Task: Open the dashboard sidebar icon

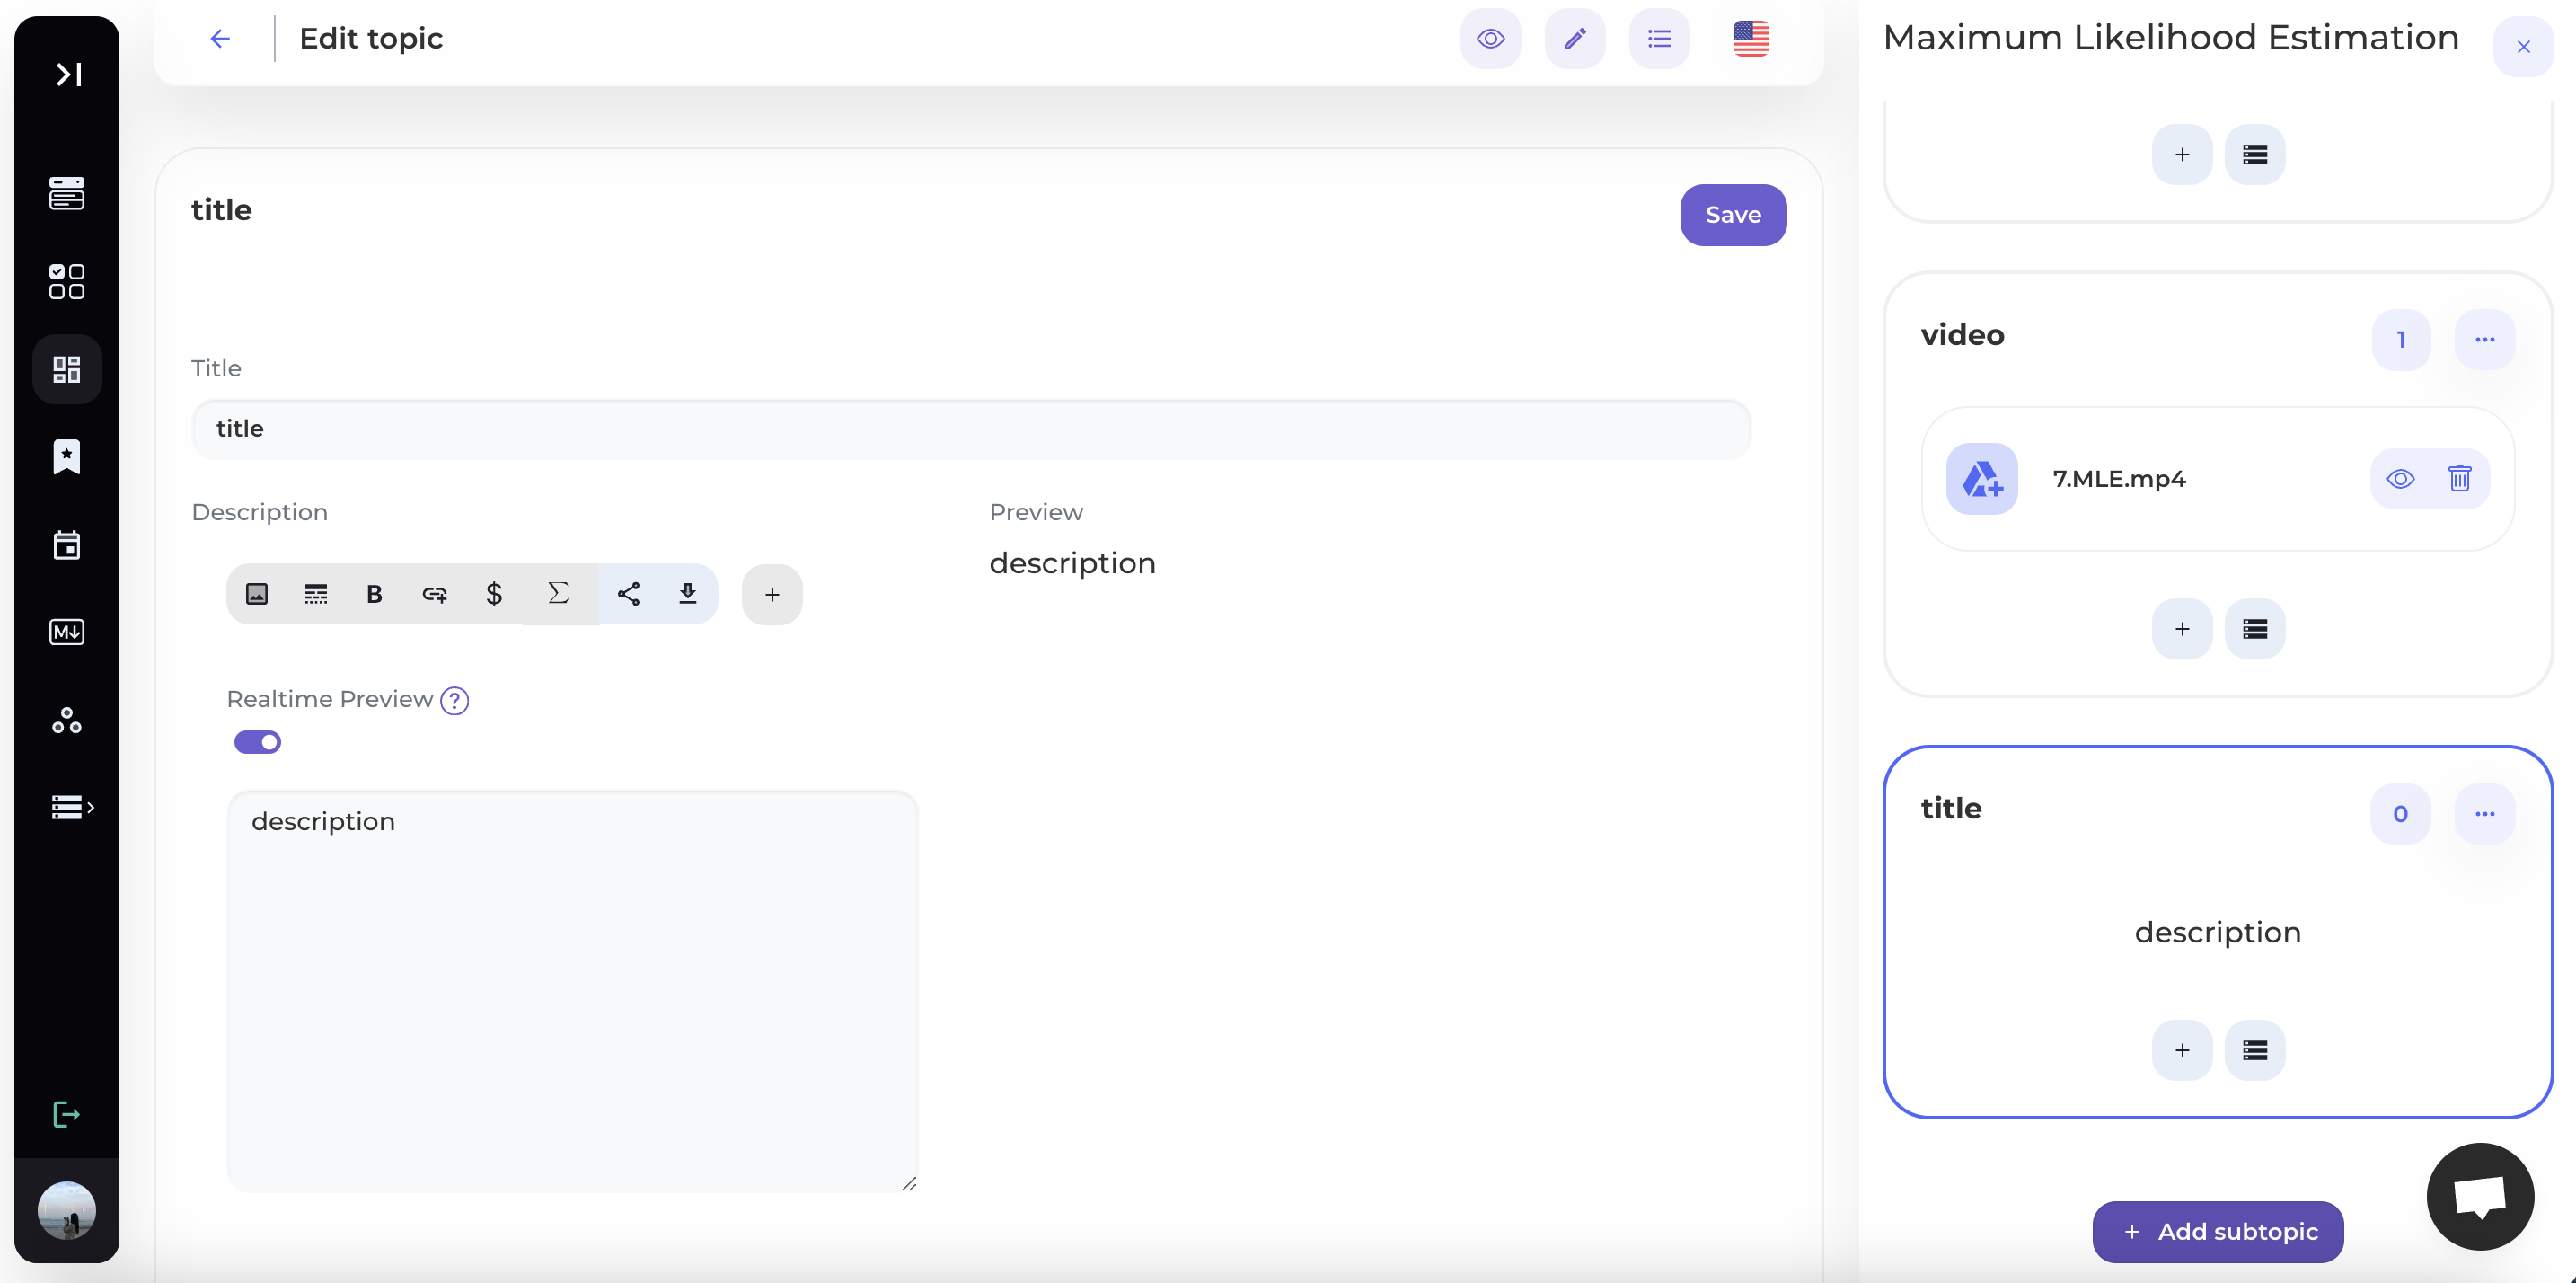Action: (67, 369)
